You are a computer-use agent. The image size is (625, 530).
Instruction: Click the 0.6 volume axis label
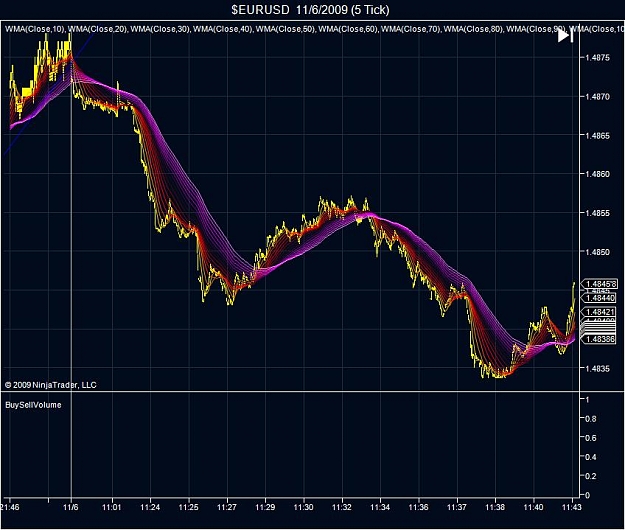tap(590, 438)
